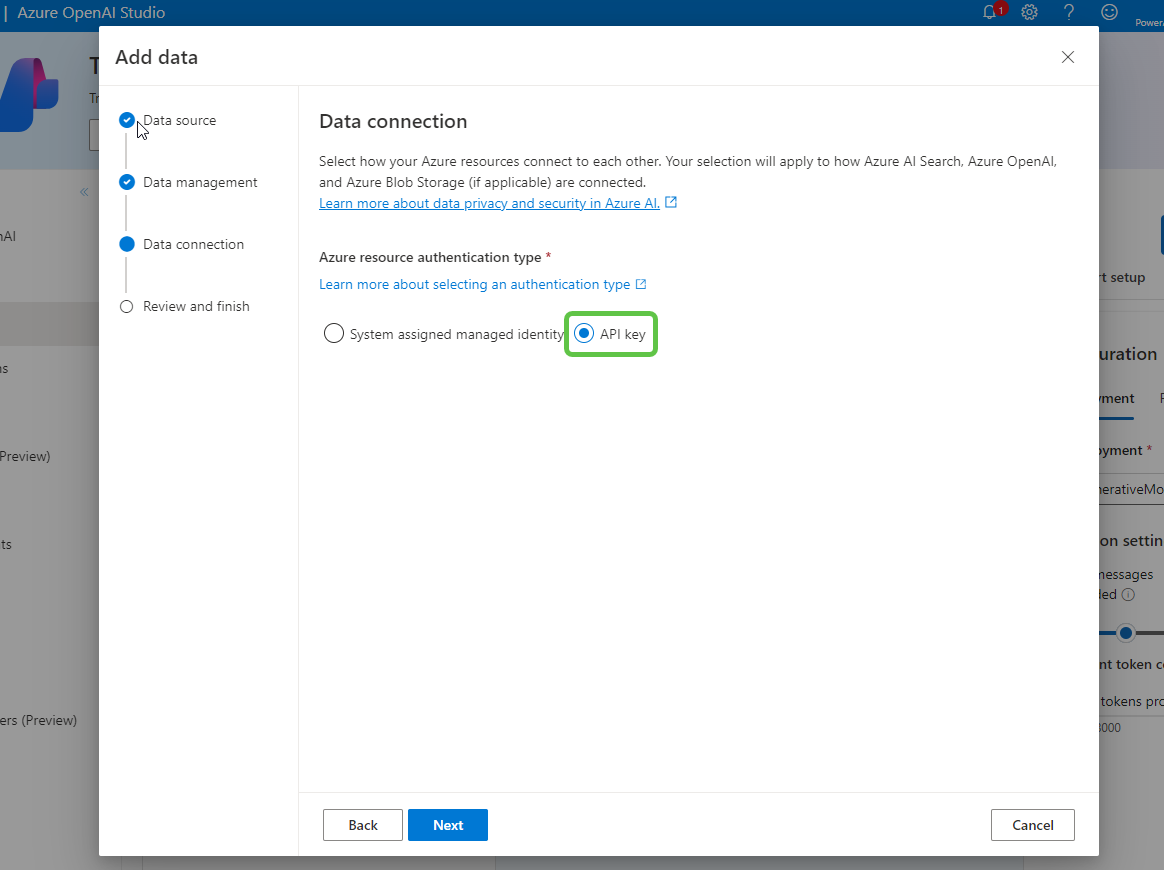Click the past messages slider handle
Viewport: 1164px width, 870px height.
click(1126, 632)
